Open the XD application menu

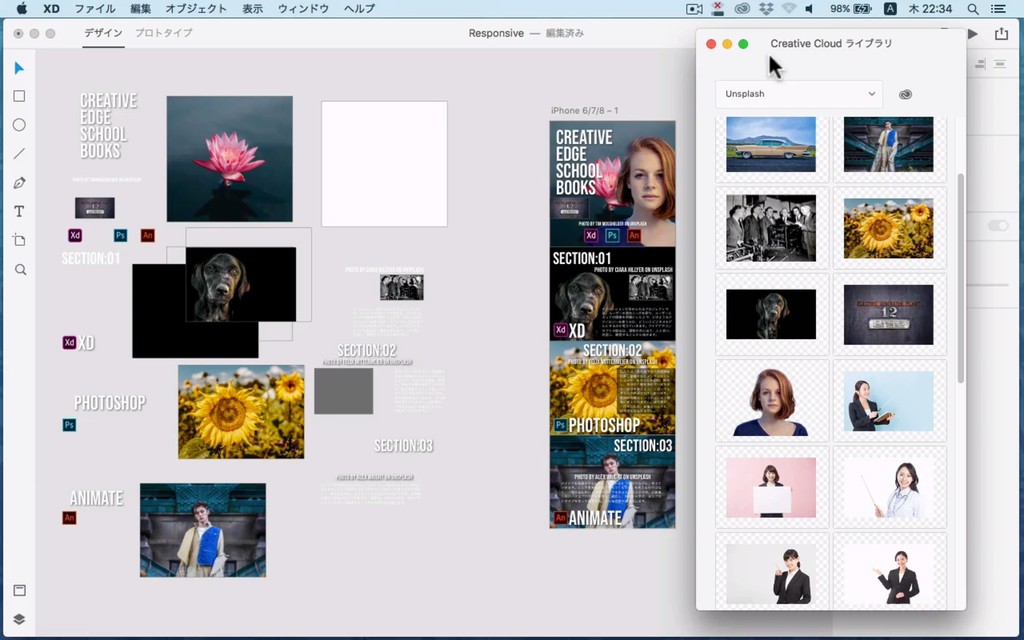coord(51,8)
